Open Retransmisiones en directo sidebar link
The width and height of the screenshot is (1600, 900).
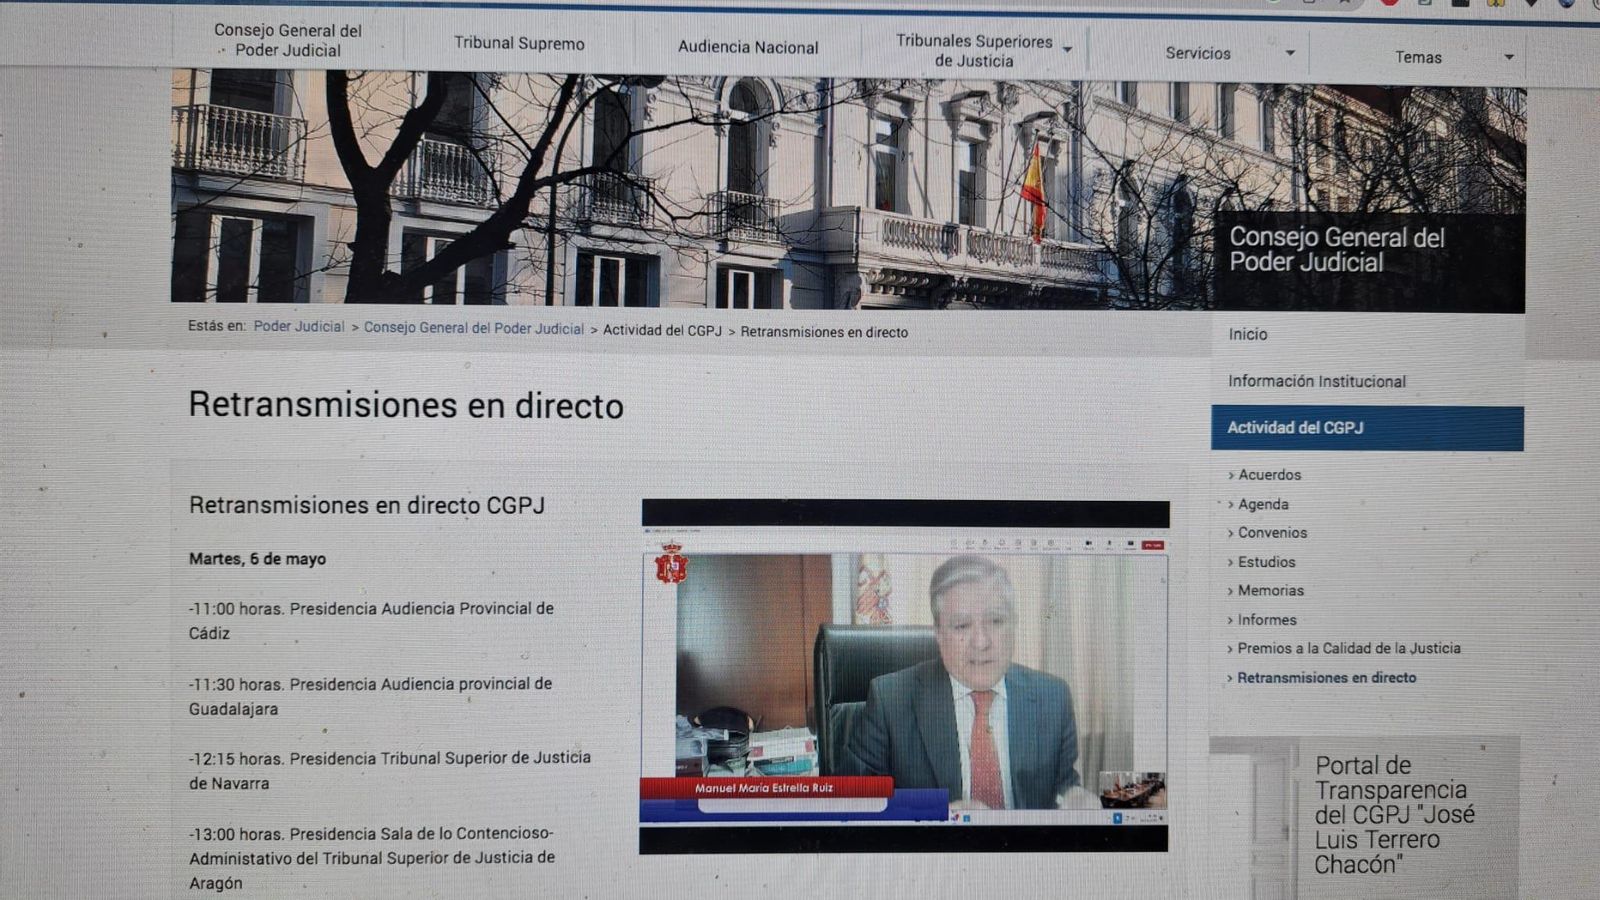(x=1326, y=677)
